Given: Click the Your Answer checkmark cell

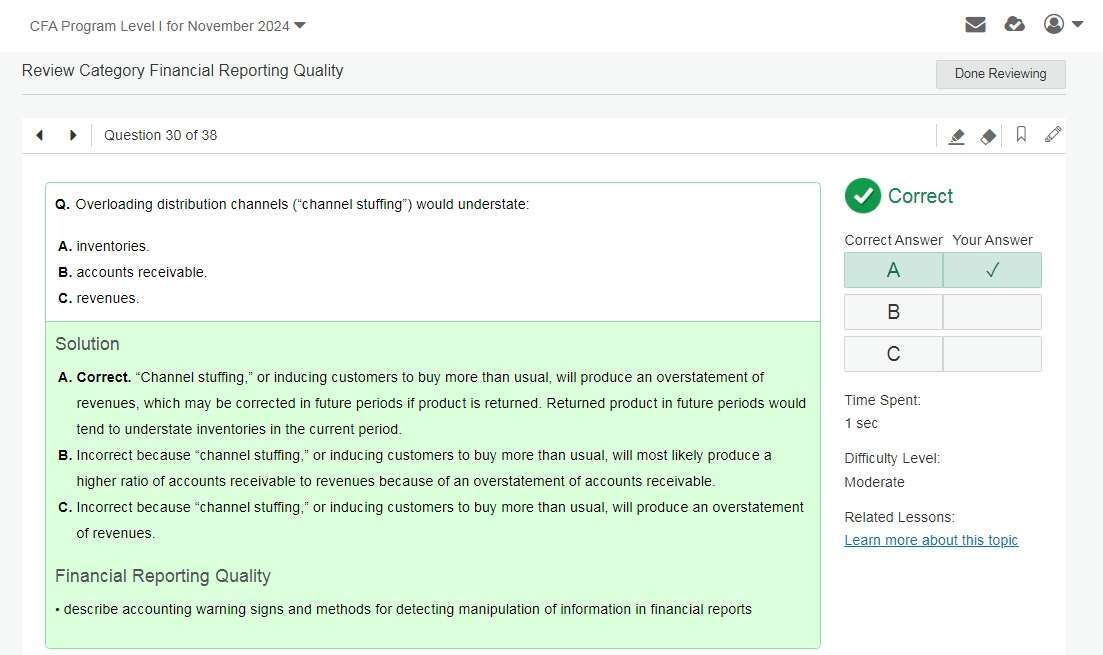Looking at the screenshot, I should (992, 270).
